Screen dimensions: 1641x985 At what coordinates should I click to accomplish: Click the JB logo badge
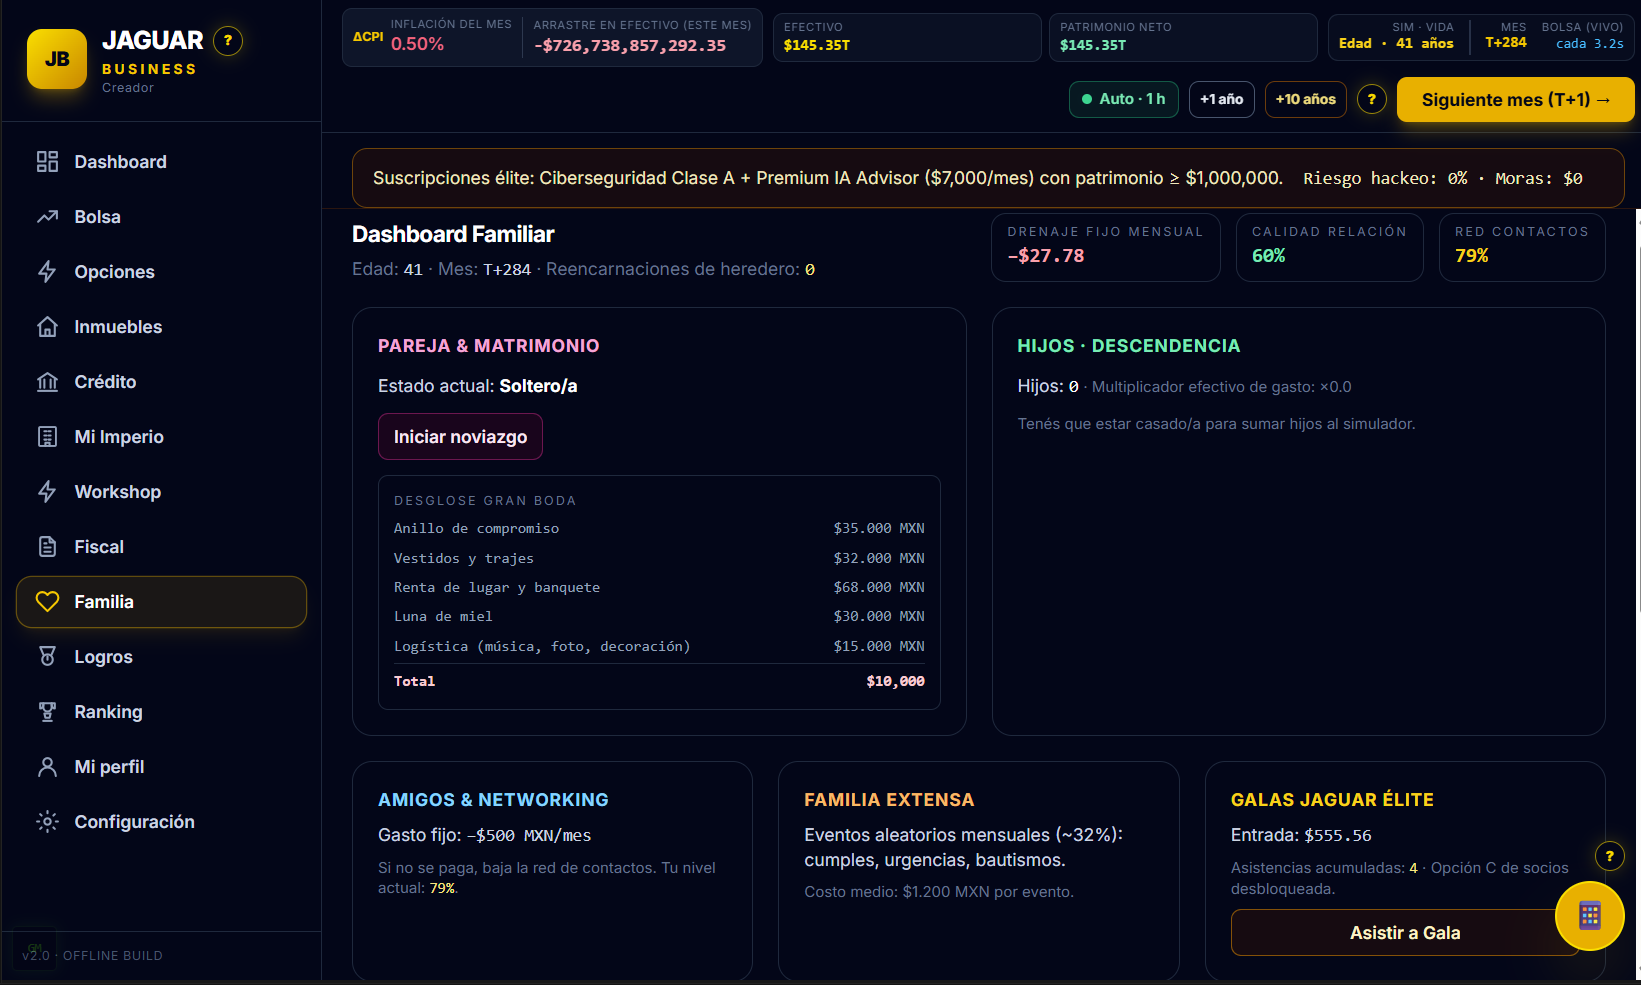pyautogui.click(x=57, y=59)
